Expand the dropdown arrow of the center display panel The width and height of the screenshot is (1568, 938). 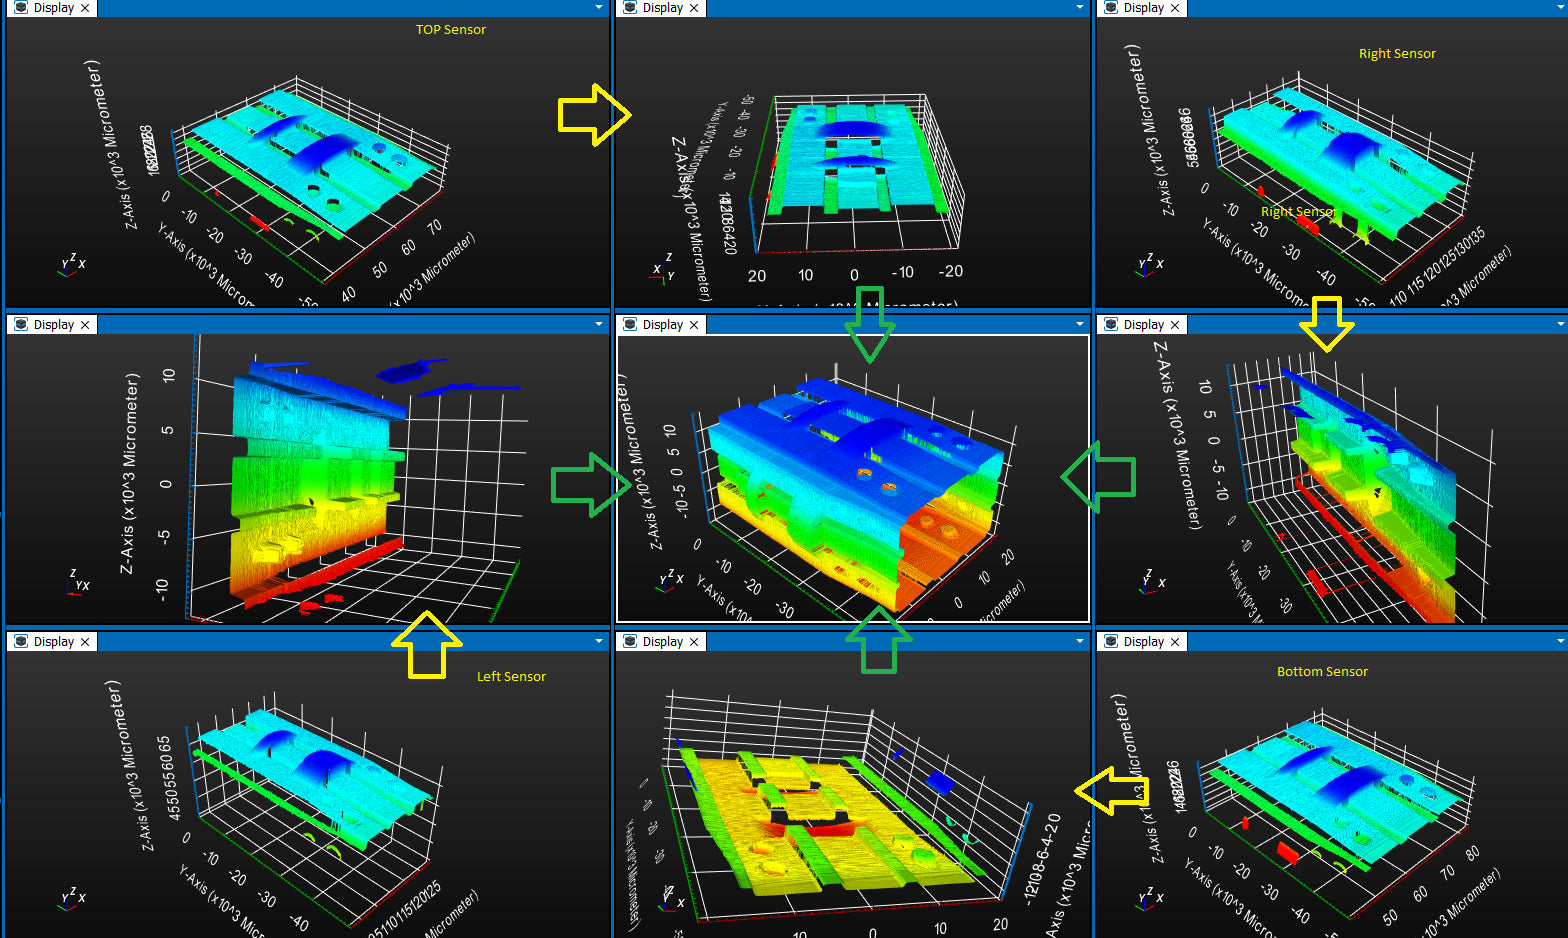pos(1079,325)
